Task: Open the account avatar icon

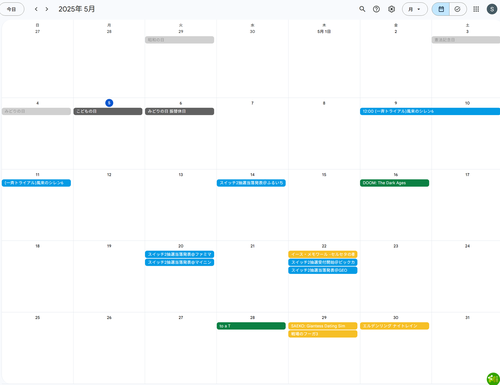Action: pyautogui.click(x=492, y=9)
